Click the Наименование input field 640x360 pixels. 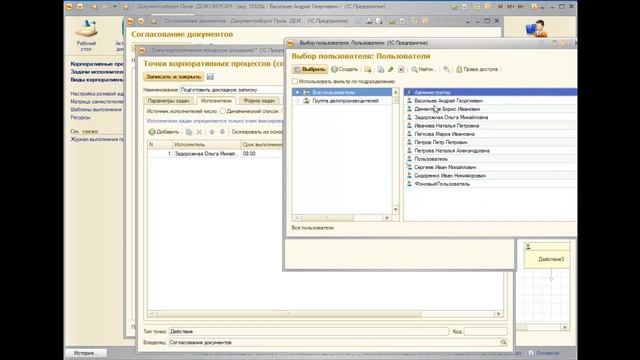click(x=231, y=90)
